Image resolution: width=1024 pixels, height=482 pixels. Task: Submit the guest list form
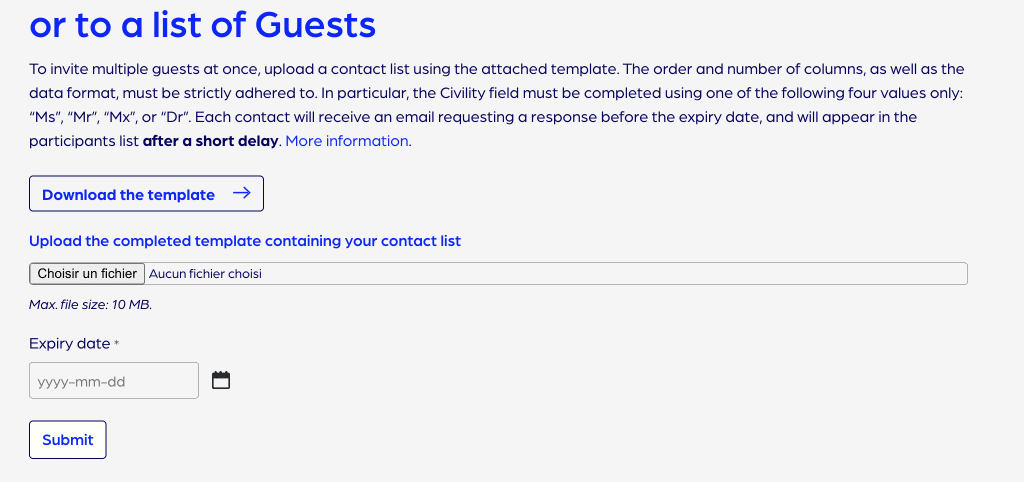68,440
